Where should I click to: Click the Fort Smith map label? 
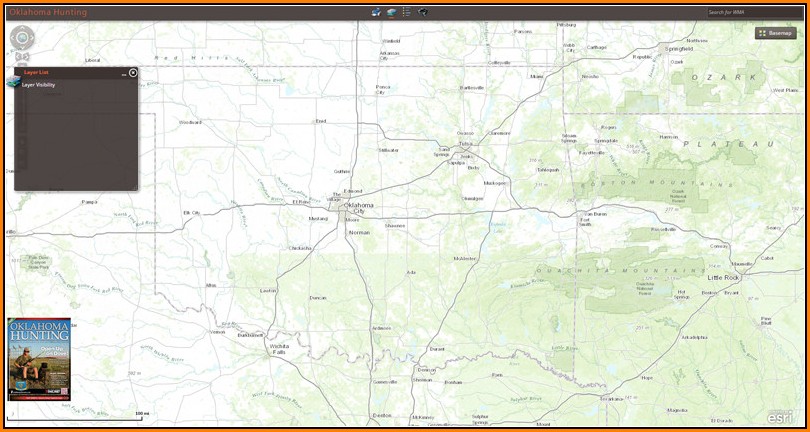click(585, 222)
